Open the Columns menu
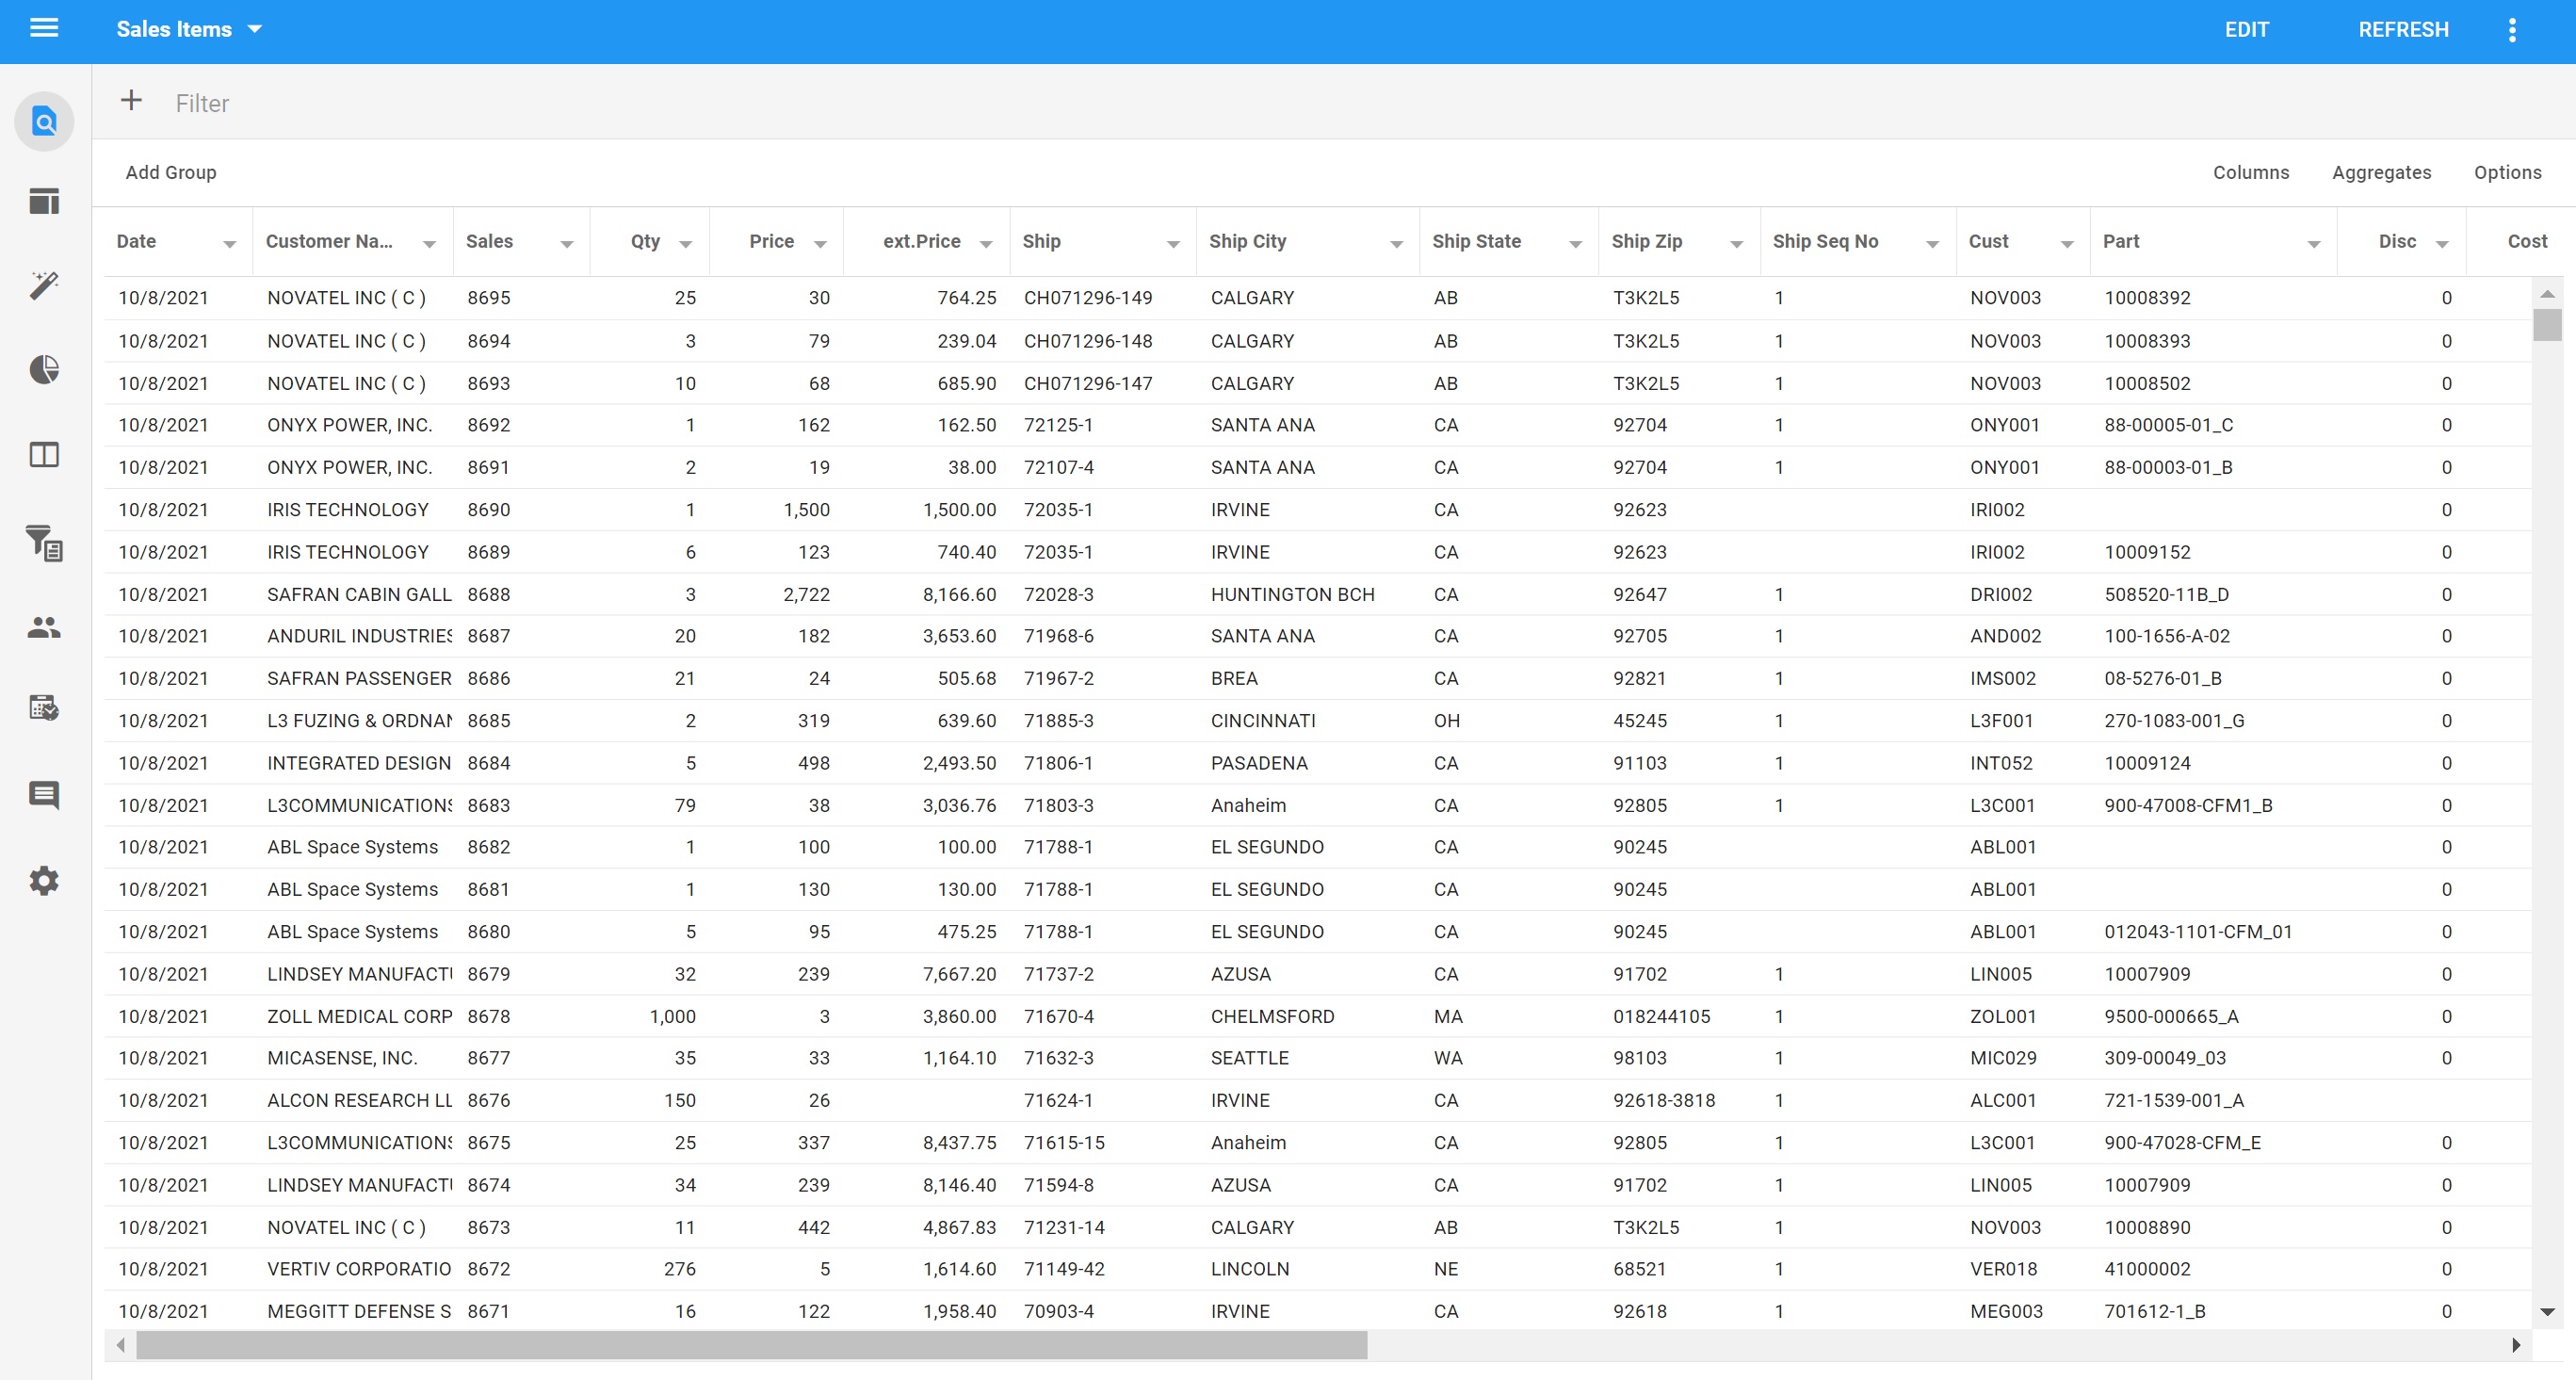The image size is (2576, 1380). (2250, 172)
